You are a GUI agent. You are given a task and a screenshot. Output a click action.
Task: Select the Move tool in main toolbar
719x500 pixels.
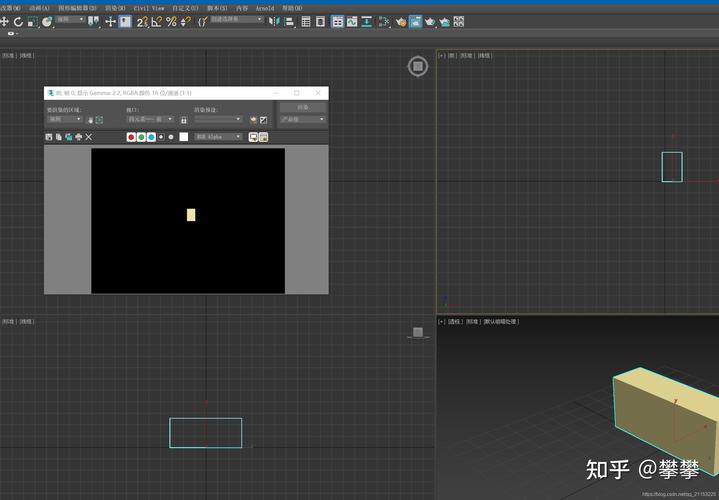point(5,21)
